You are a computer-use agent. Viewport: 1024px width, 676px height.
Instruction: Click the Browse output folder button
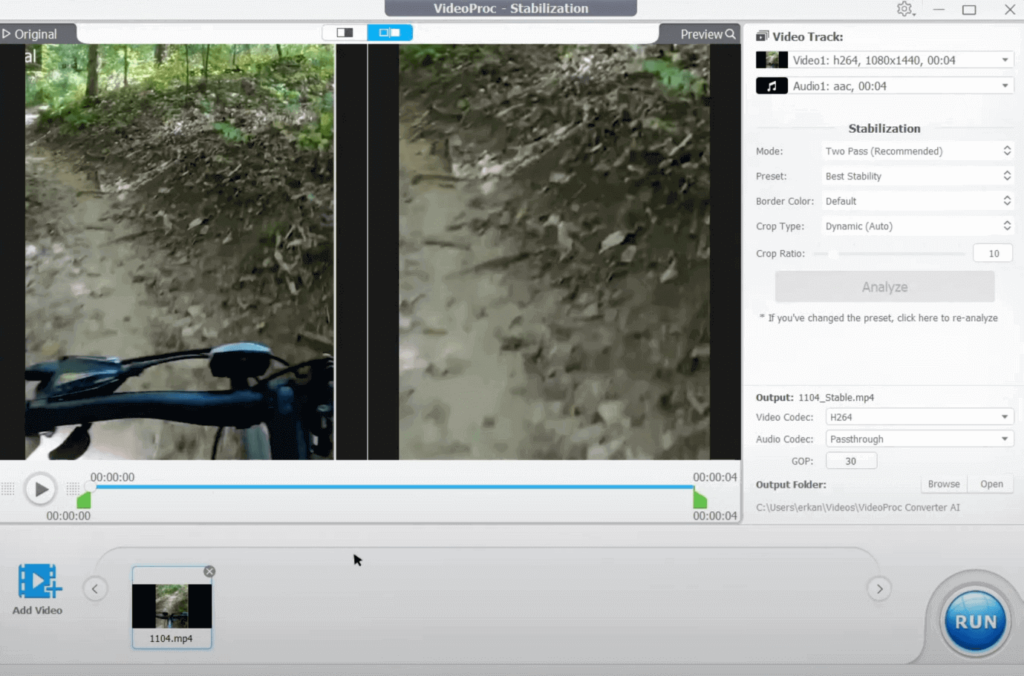tap(943, 484)
